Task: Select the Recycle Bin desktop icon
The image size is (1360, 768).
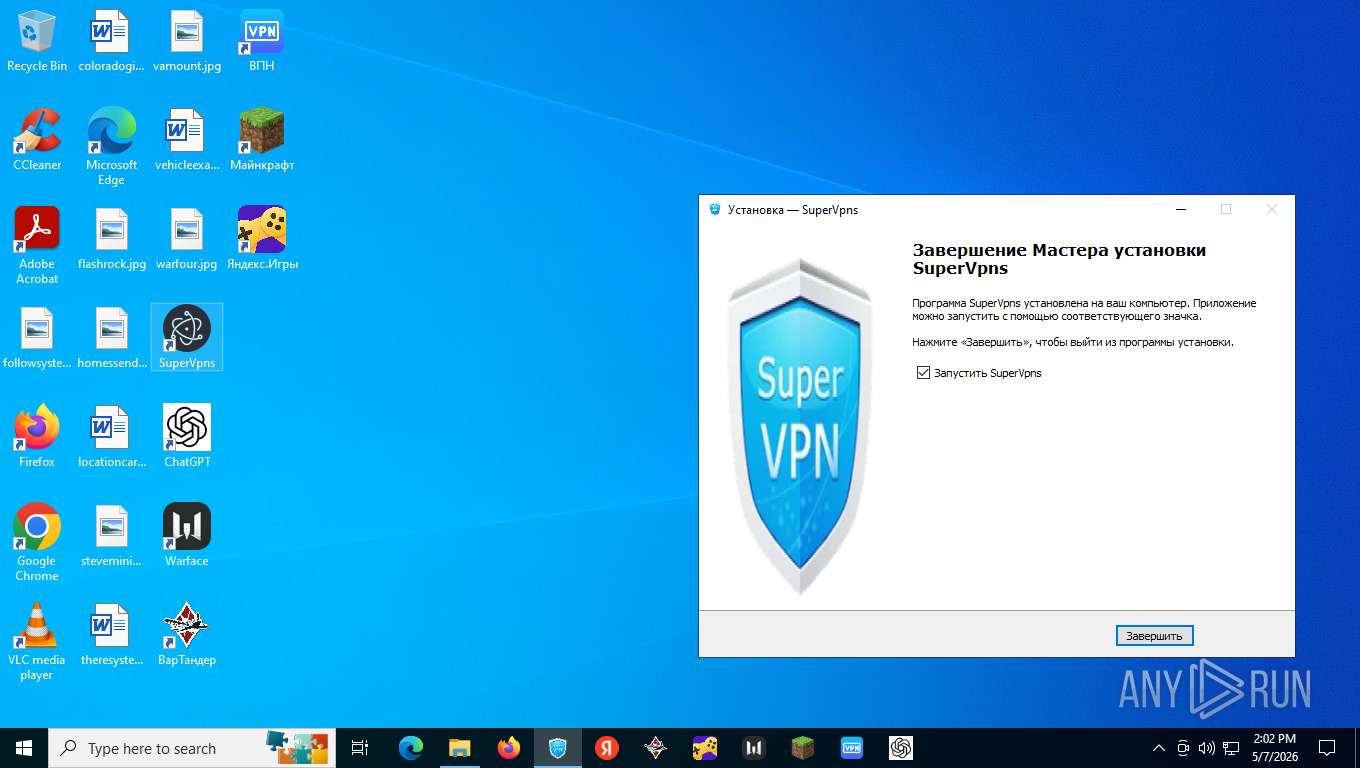Action: [x=37, y=41]
